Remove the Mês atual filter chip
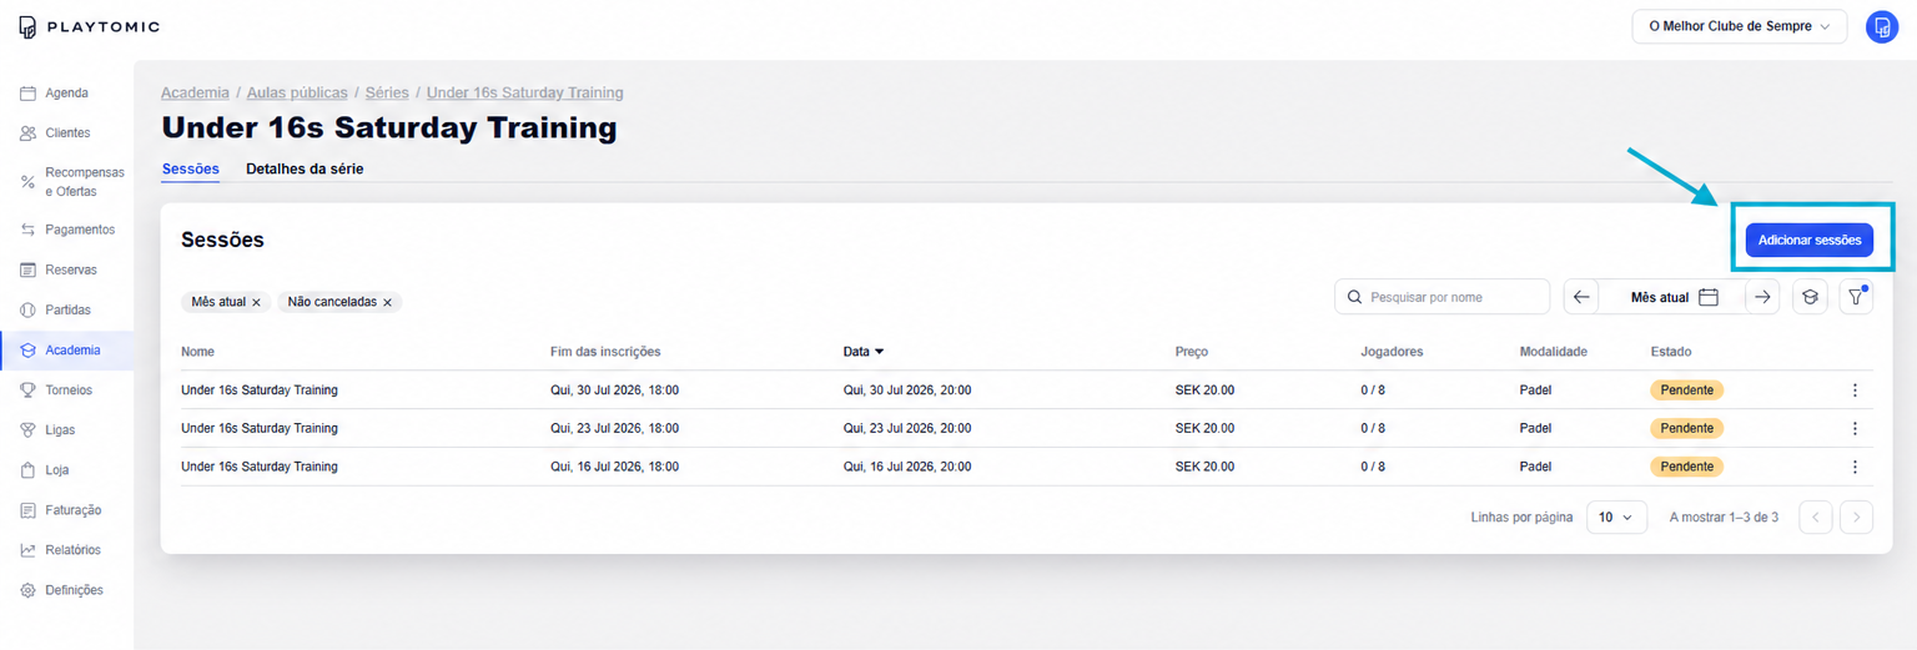Viewport: 1917px width, 650px height. pyautogui.click(x=256, y=302)
